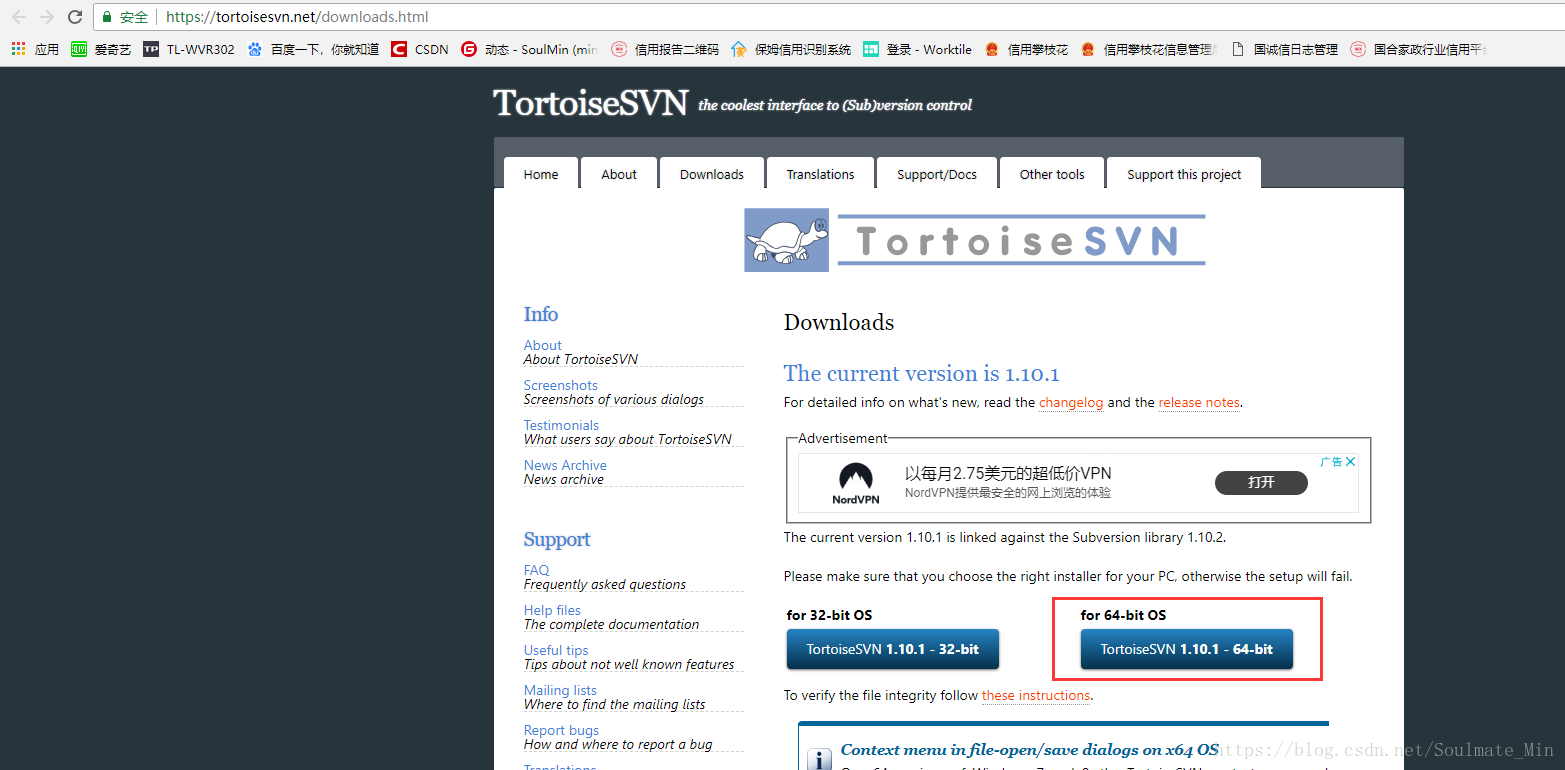The image size is (1565, 770).
Task: Click the Context menu in file-open/save heading
Action: (1029, 749)
